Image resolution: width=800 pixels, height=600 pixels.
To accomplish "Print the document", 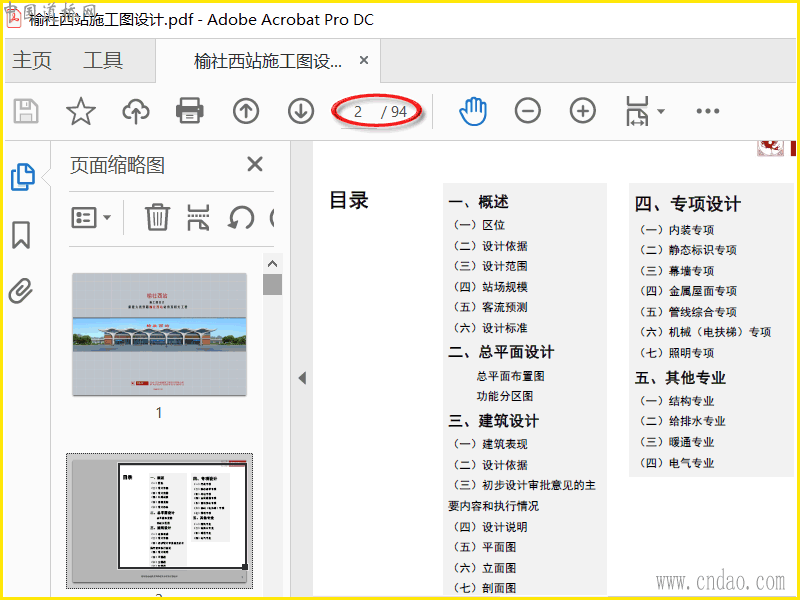I will pyautogui.click(x=190, y=111).
